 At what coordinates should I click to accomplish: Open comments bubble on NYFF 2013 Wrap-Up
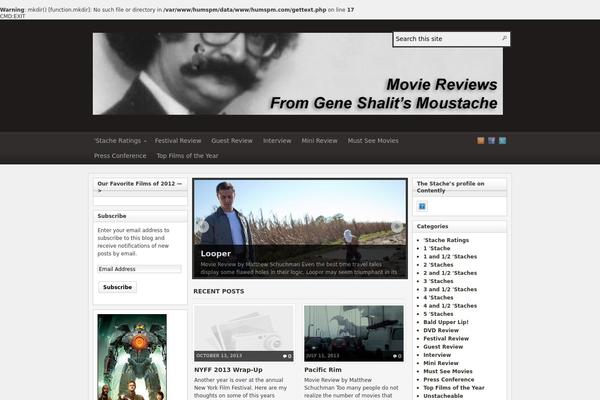click(287, 356)
